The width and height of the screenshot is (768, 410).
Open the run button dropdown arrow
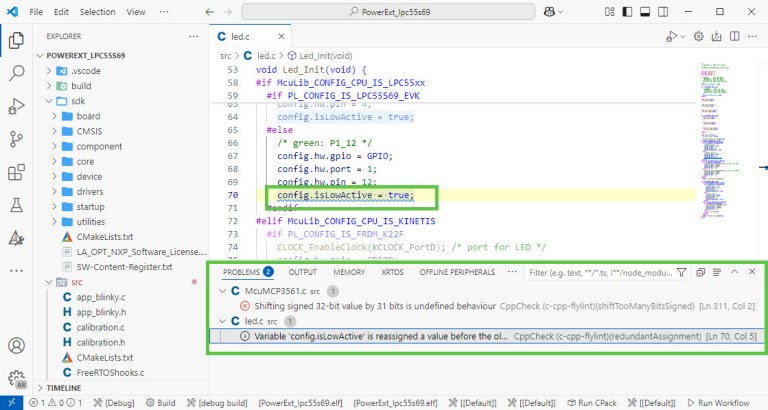pos(683,36)
